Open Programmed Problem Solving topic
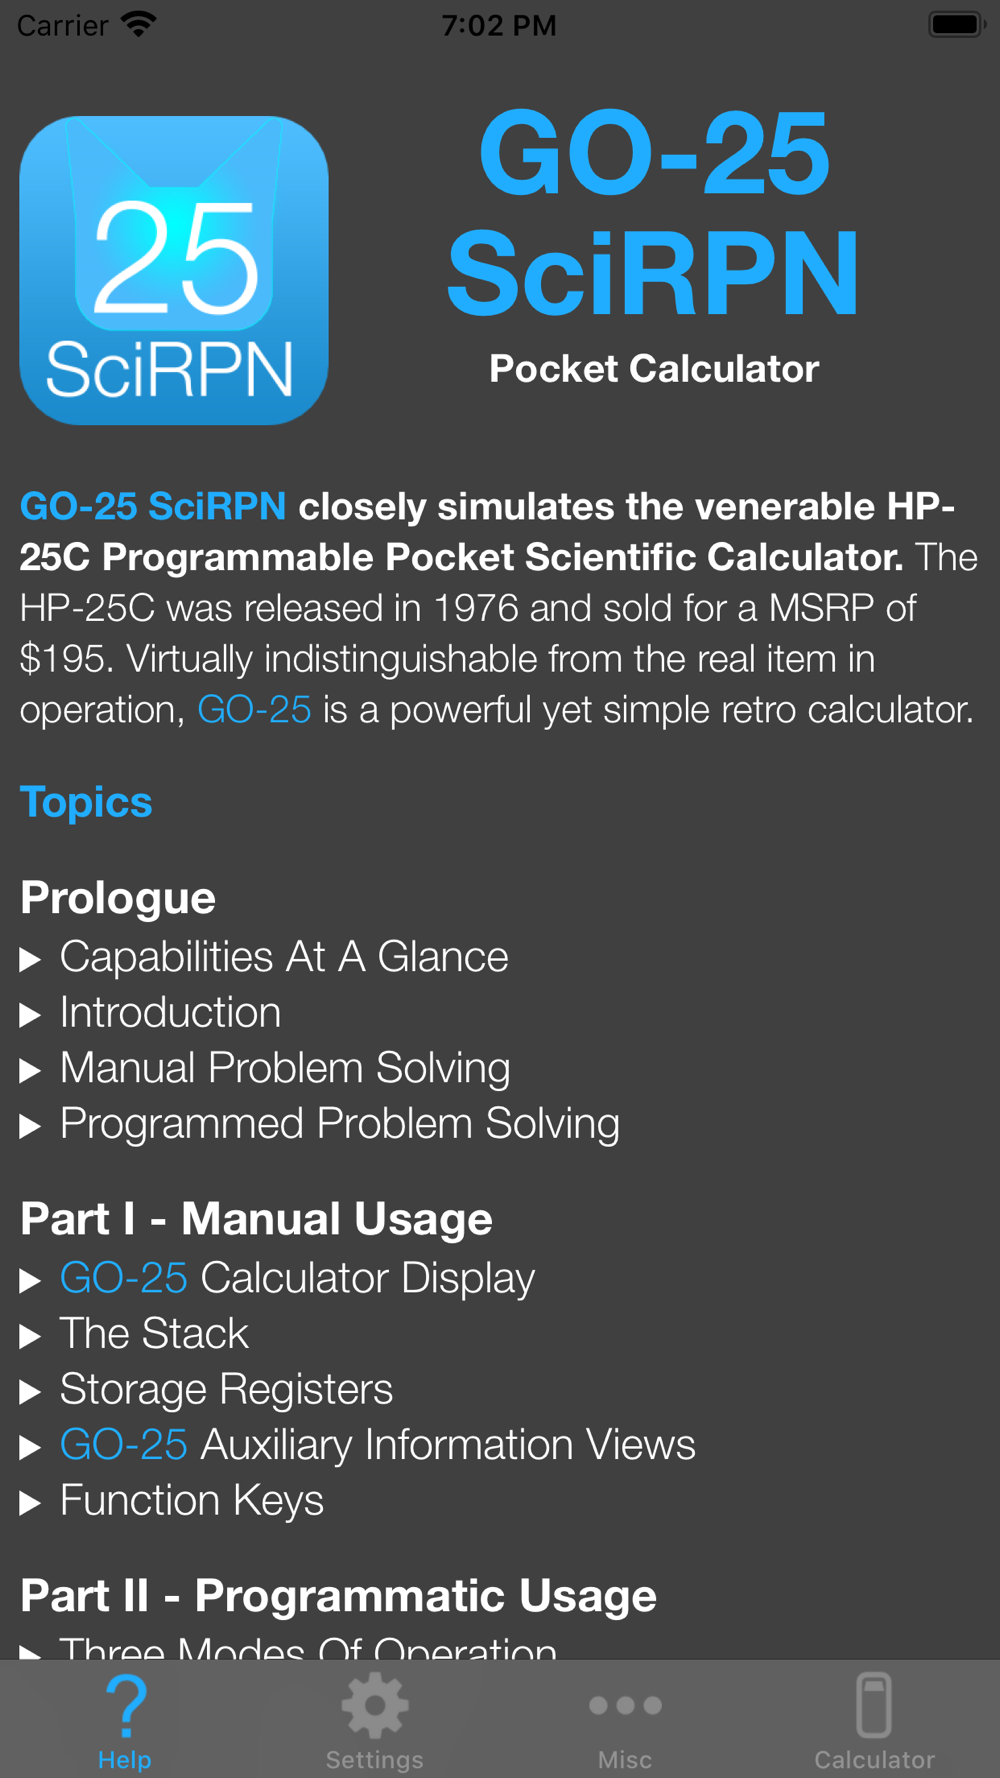The width and height of the screenshot is (1000, 1778). 340,1124
